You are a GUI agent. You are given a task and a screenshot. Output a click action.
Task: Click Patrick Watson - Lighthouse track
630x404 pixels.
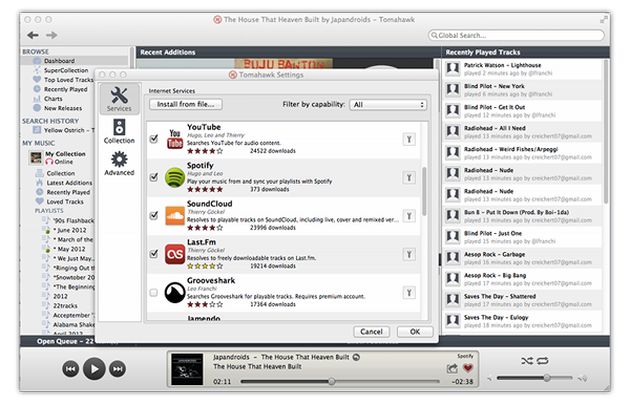[x=522, y=69]
